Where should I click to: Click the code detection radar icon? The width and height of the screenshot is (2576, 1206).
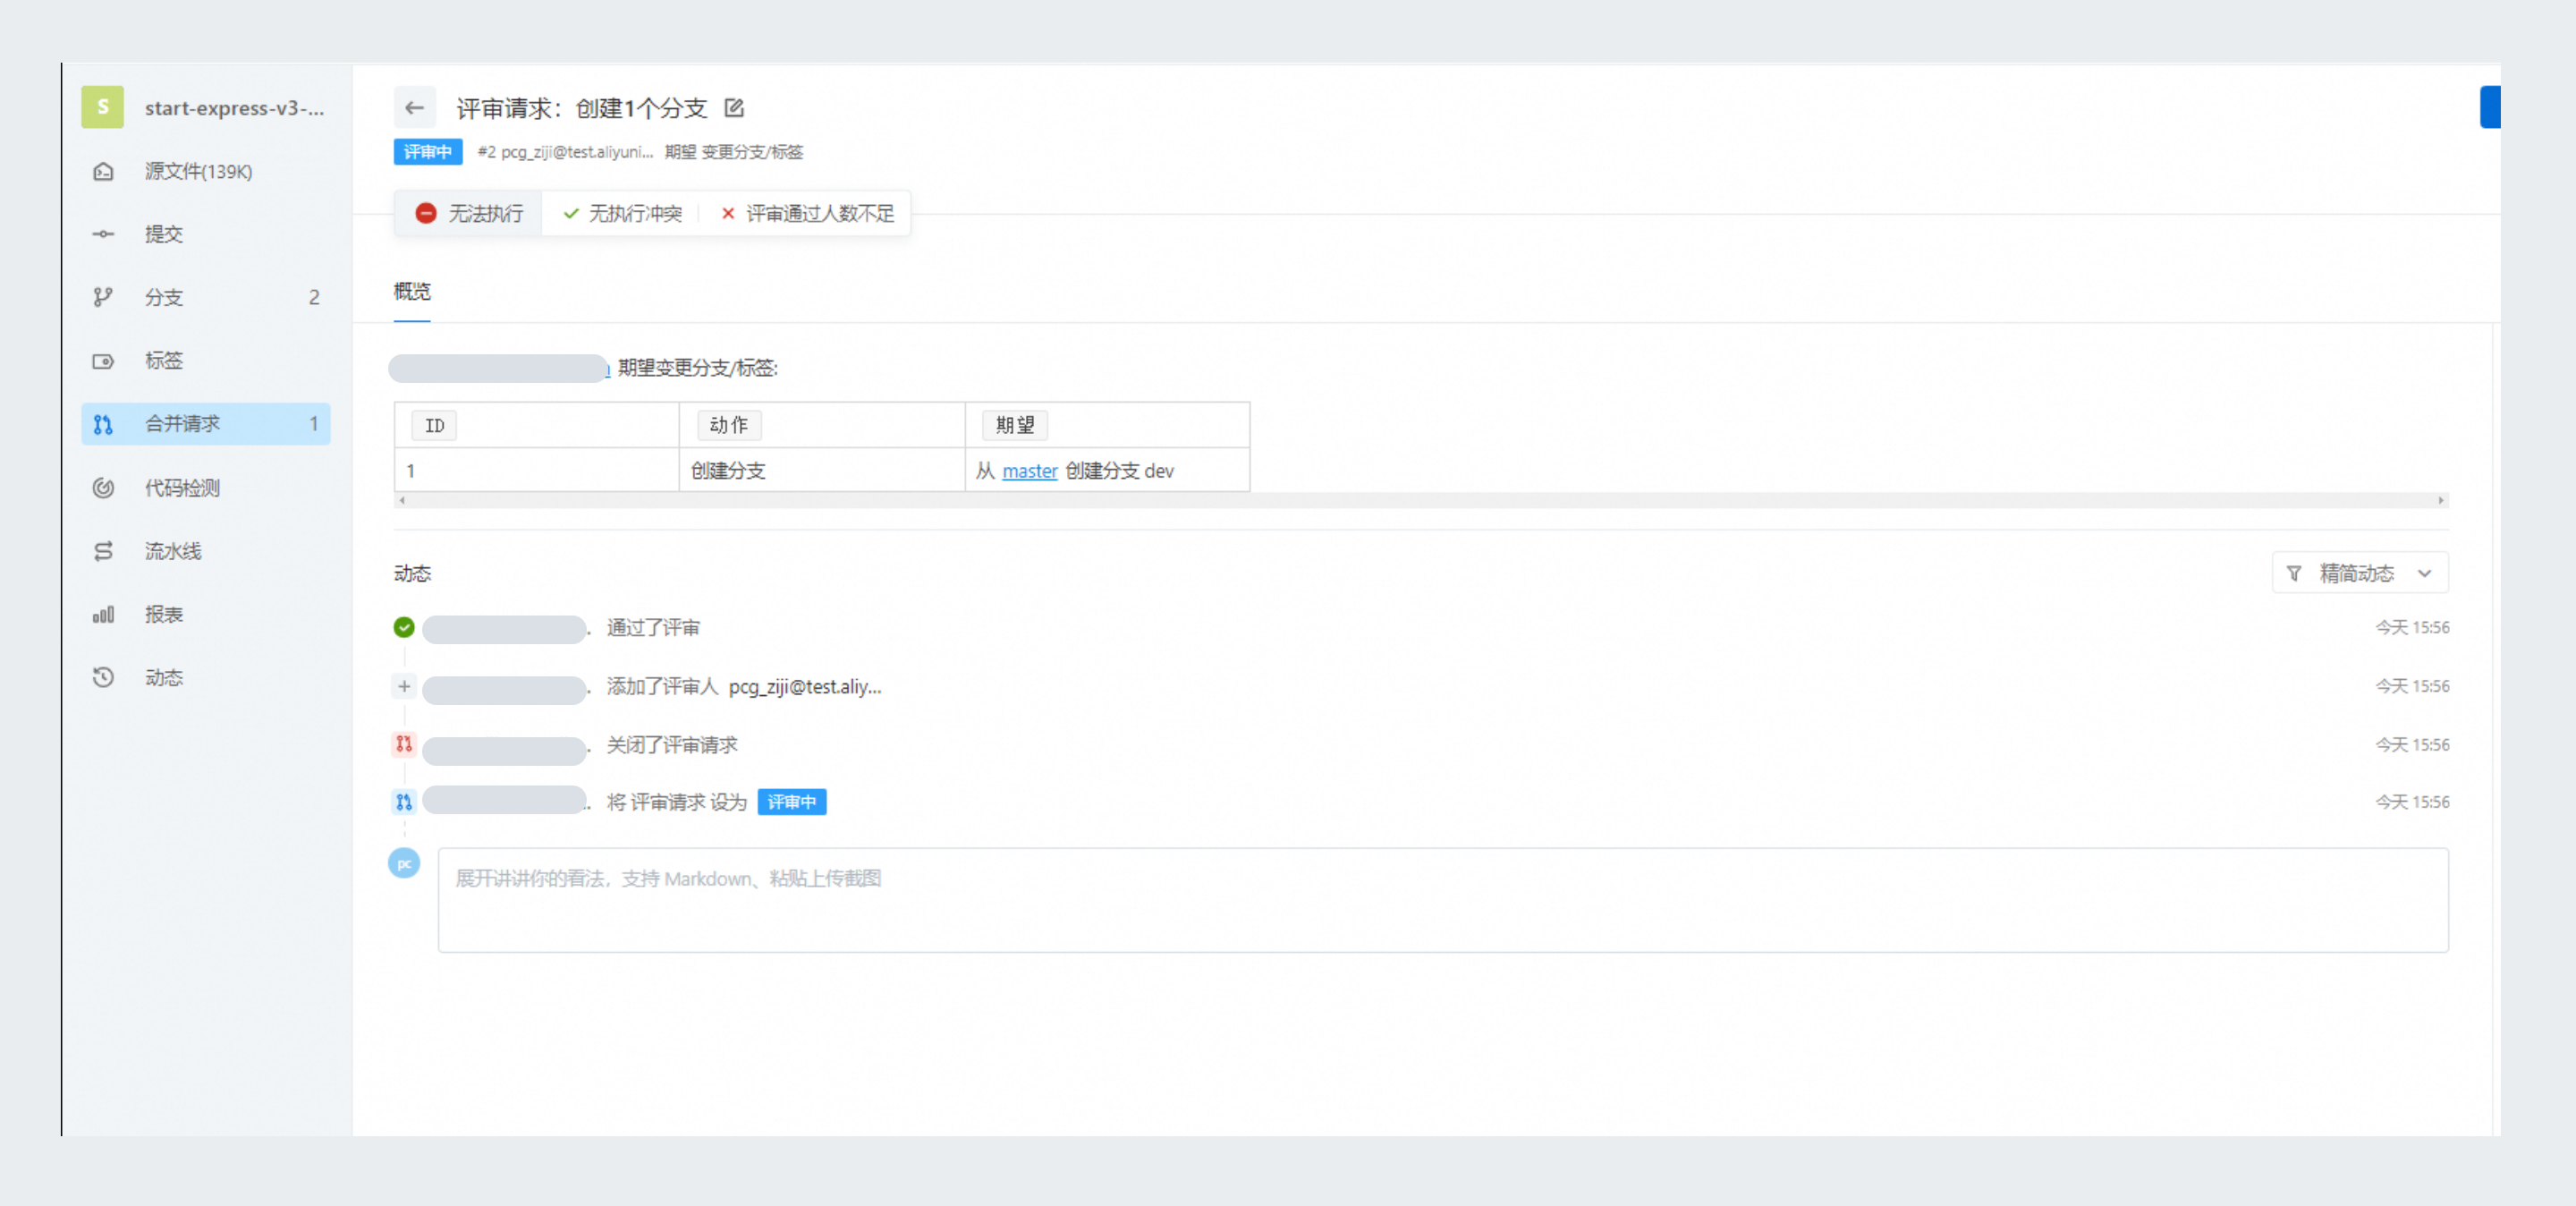pos(103,488)
